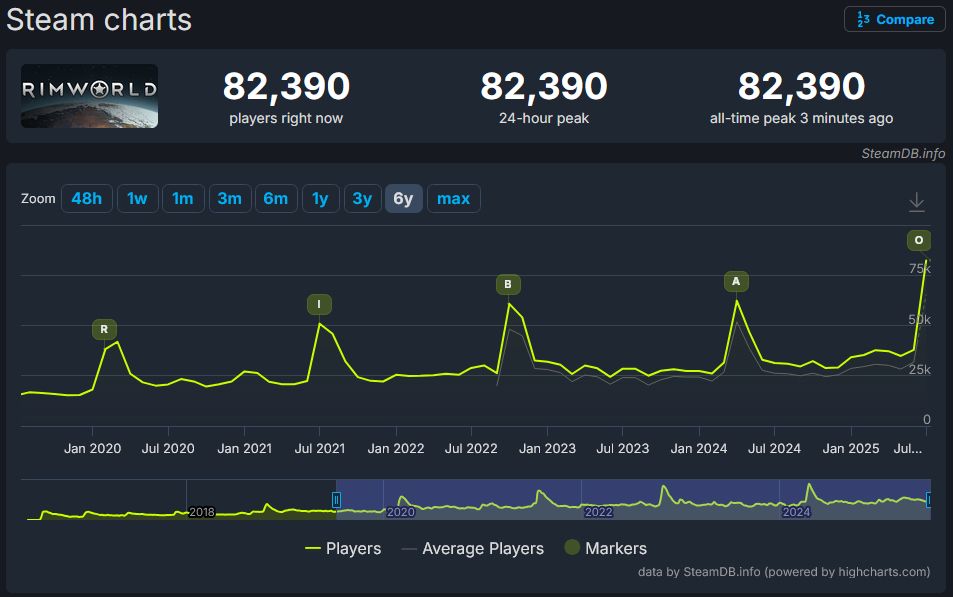Grab the left navigator range handle
Viewport: 953px width, 597px height.
click(336, 500)
